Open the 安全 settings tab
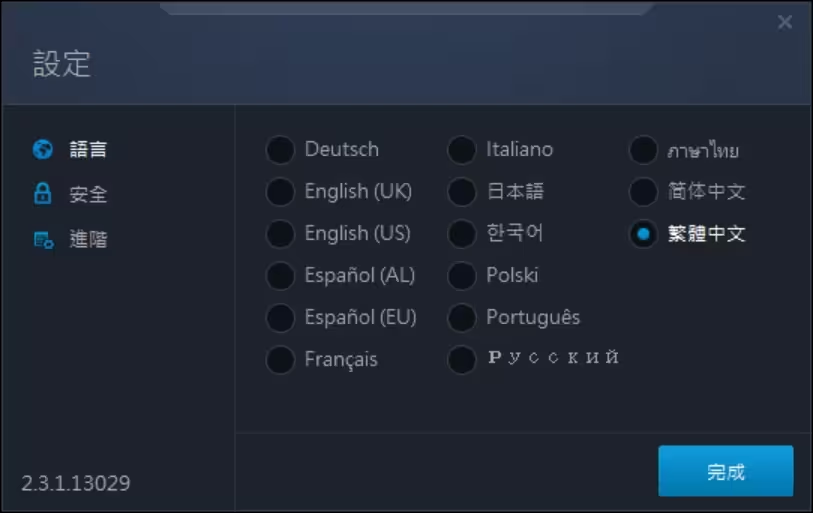The image size is (813, 513). [88, 195]
